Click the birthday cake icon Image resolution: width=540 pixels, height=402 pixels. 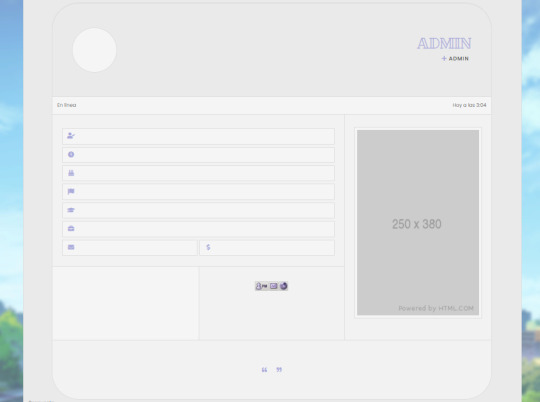point(71,173)
